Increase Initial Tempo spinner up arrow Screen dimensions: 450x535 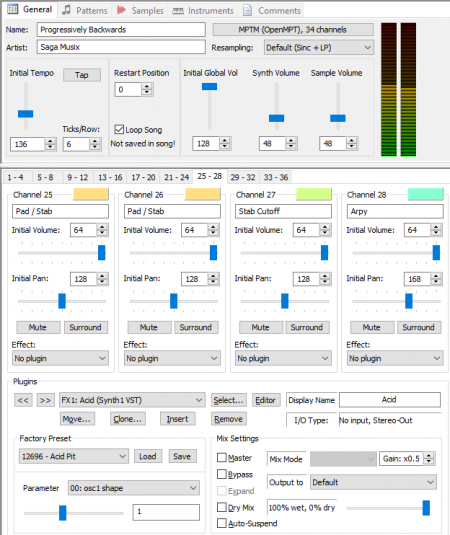tap(50, 141)
